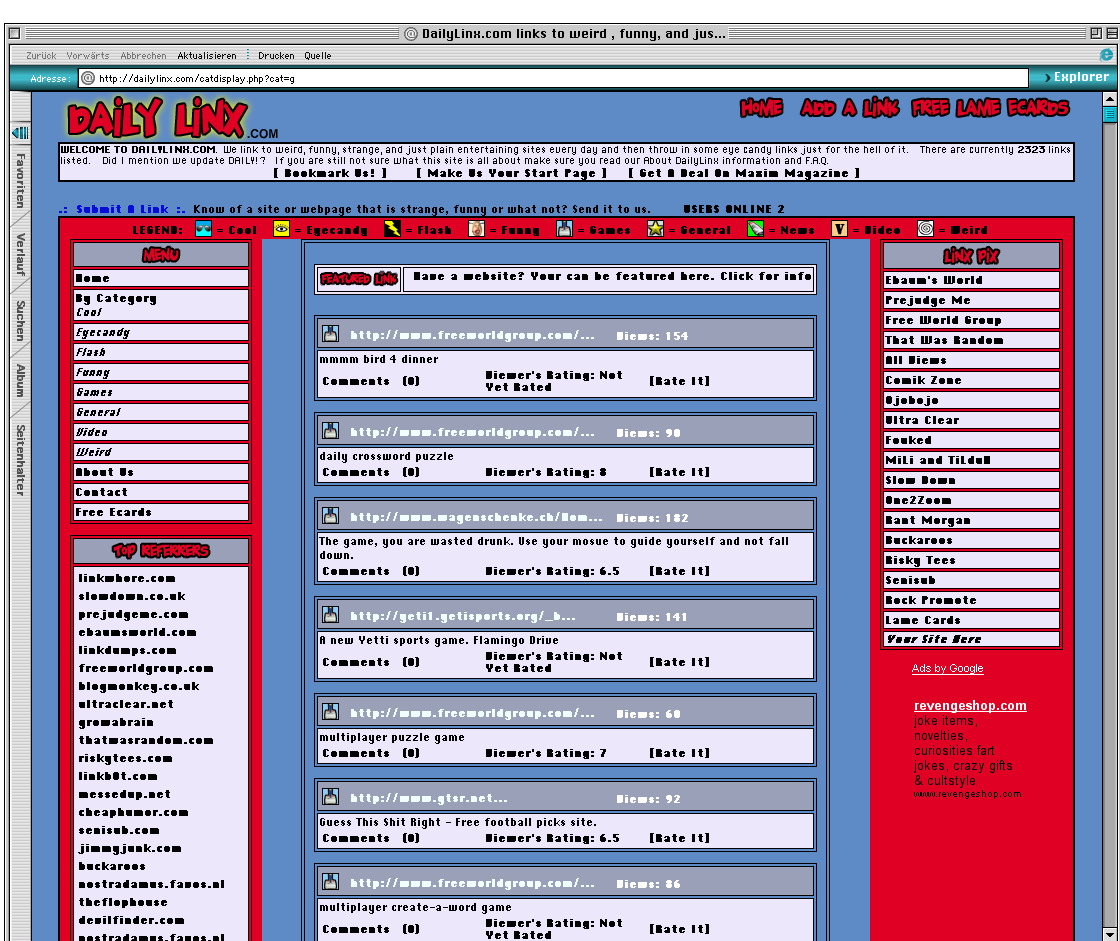Click the page icon in address bar
The image size is (1120, 941).
click(x=88, y=78)
